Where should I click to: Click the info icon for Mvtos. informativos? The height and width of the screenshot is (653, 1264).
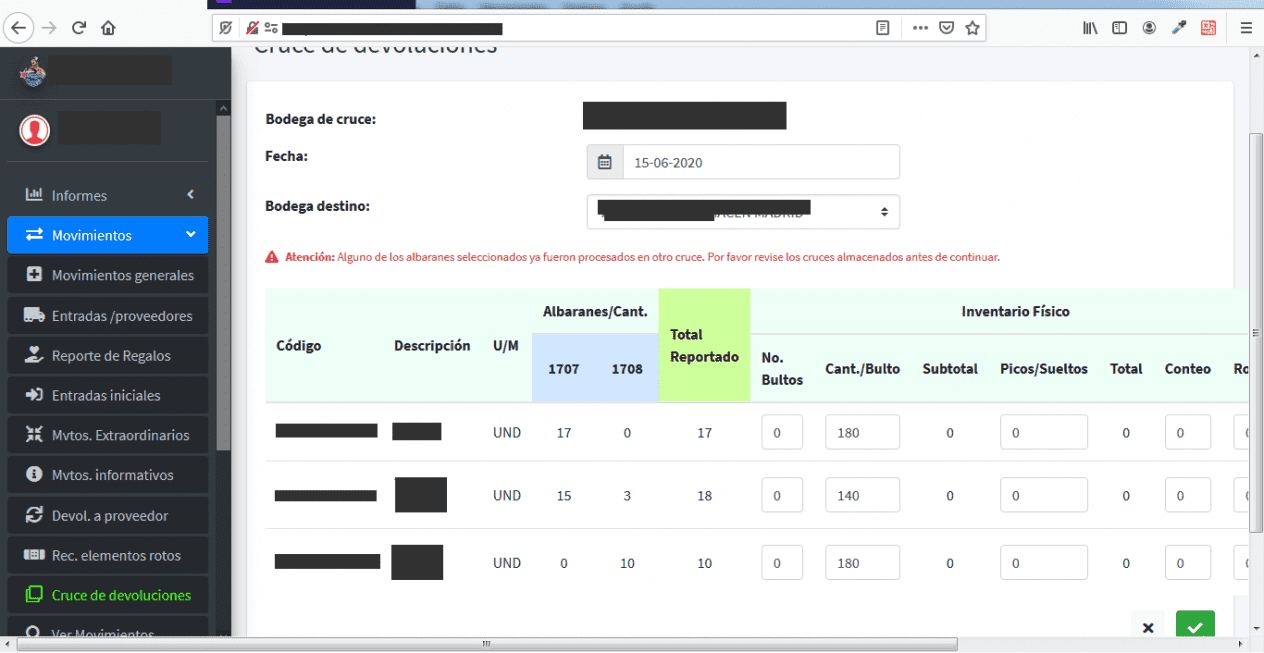[34, 475]
